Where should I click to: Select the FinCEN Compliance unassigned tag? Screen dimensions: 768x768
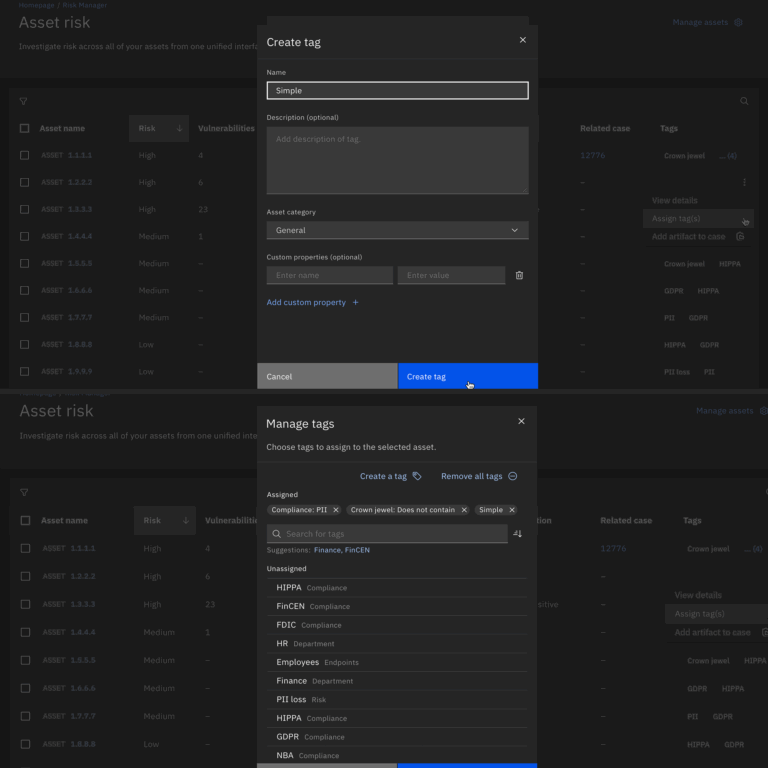coord(397,606)
